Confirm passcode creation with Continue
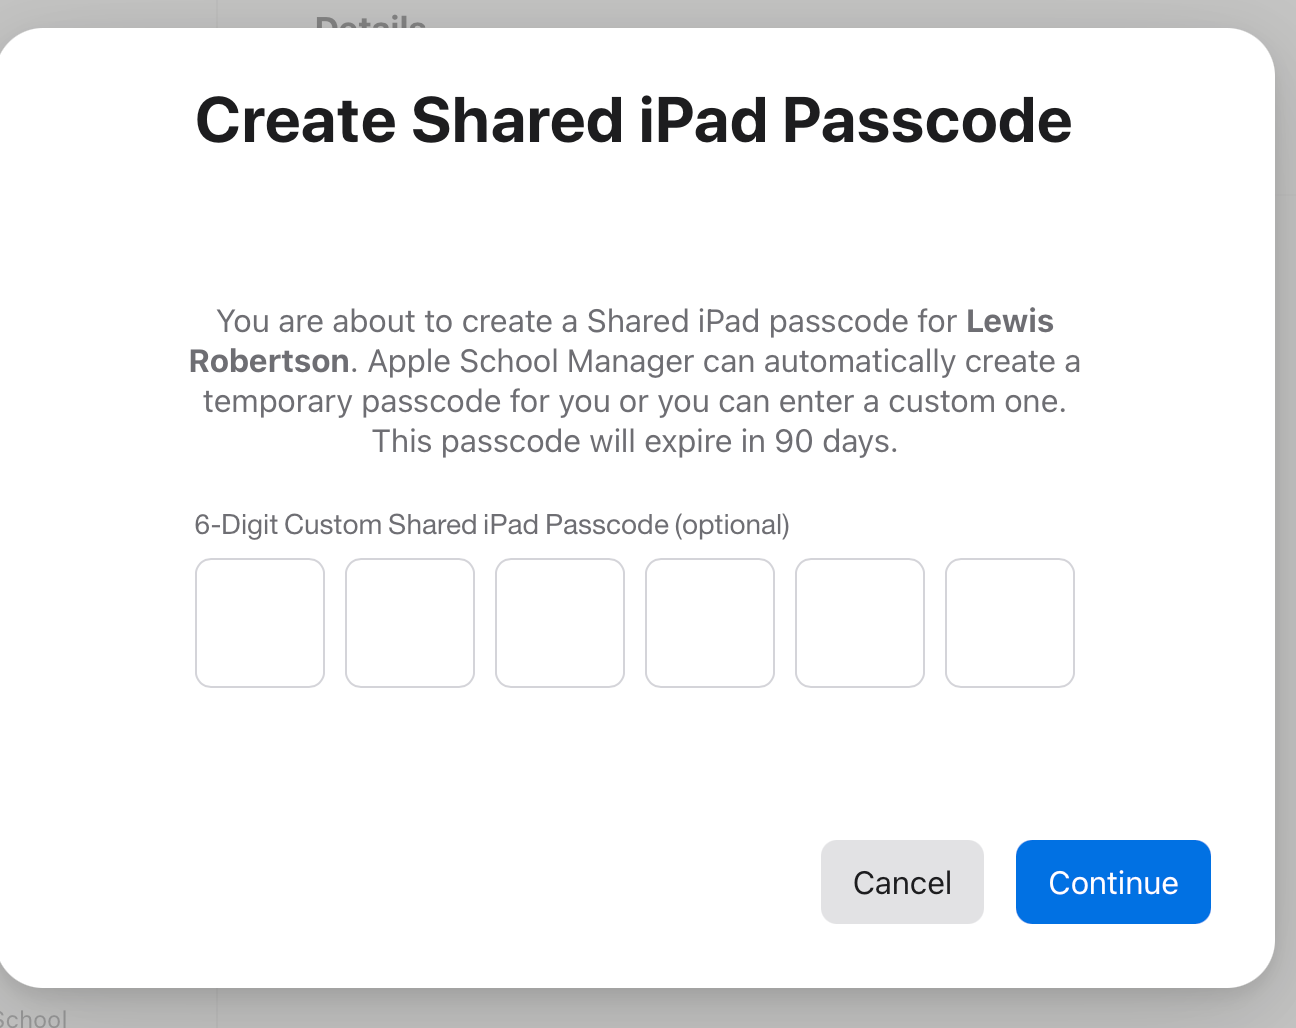1296x1028 pixels. (x=1112, y=882)
